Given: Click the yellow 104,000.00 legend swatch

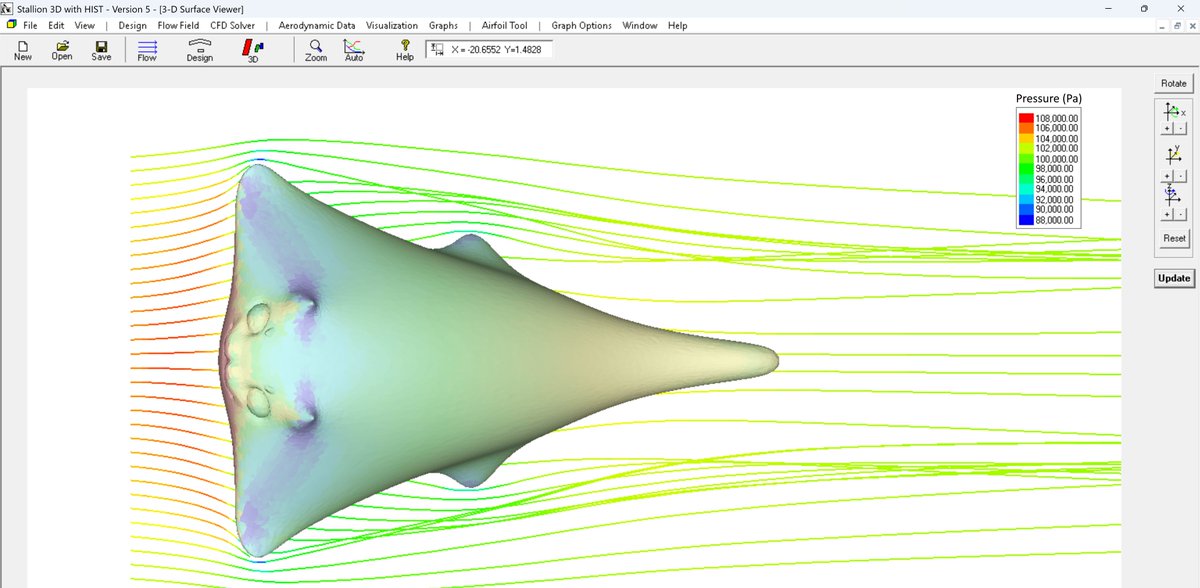Looking at the screenshot, I should [x=1026, y=138].
